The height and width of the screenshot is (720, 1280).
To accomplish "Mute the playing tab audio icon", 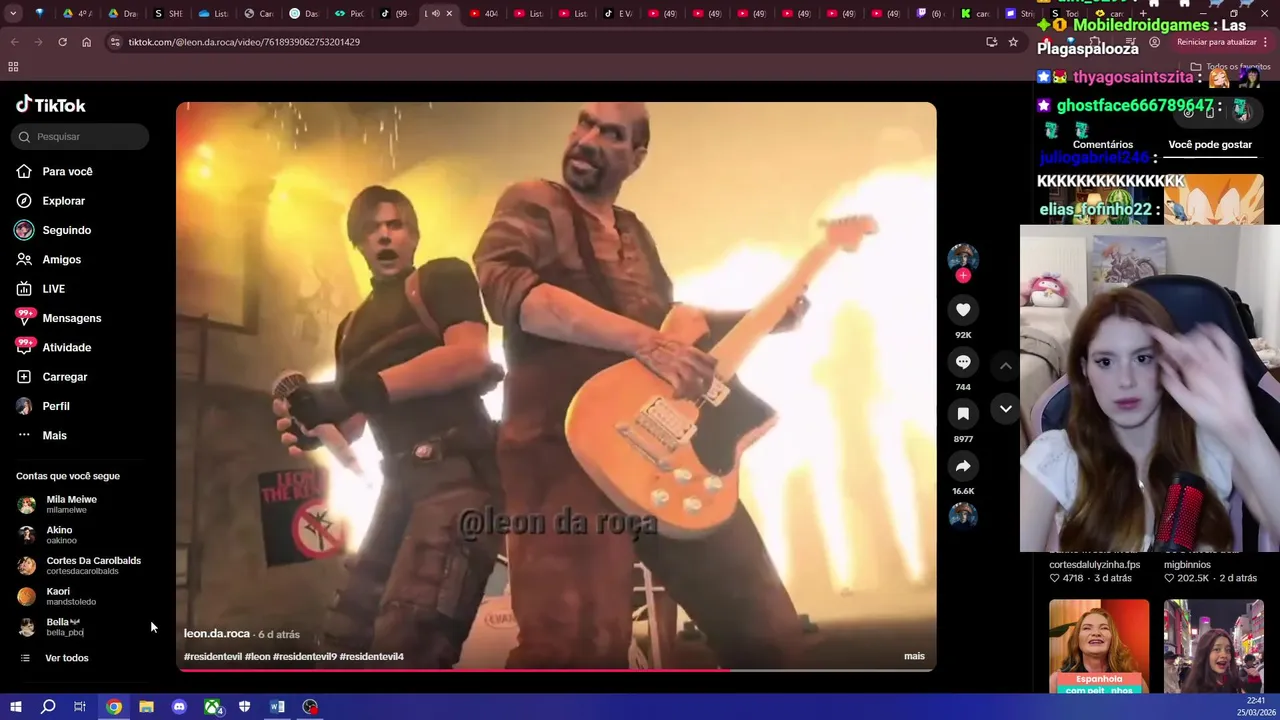I will pos(435,13).
